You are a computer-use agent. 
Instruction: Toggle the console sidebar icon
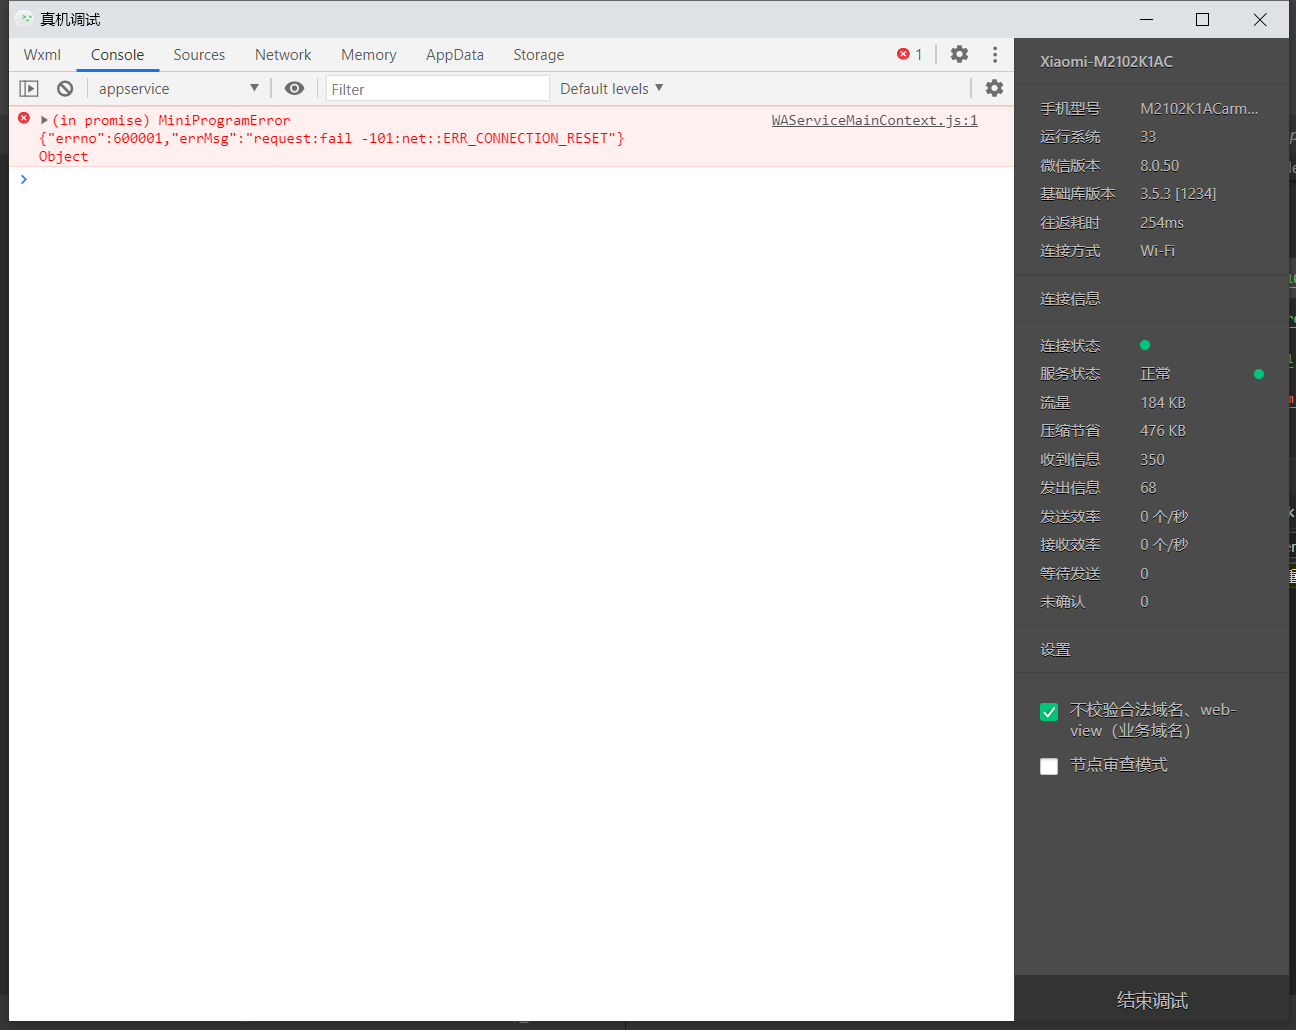(29, 89)
